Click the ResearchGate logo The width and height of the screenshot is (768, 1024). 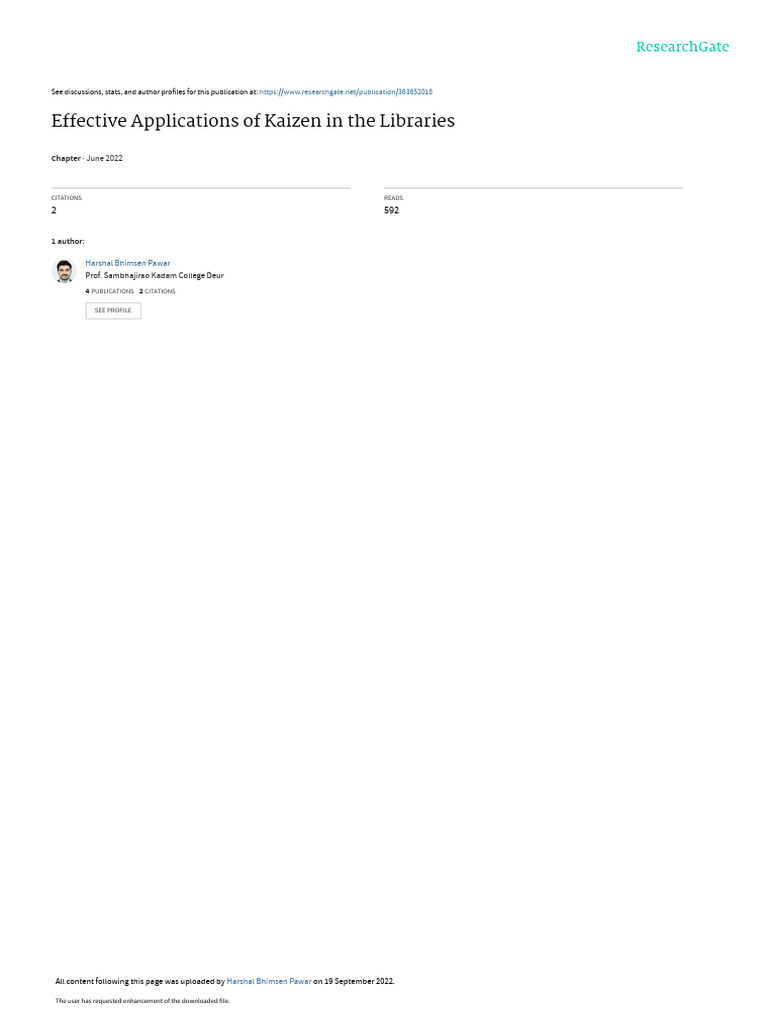tap(682, 46)
